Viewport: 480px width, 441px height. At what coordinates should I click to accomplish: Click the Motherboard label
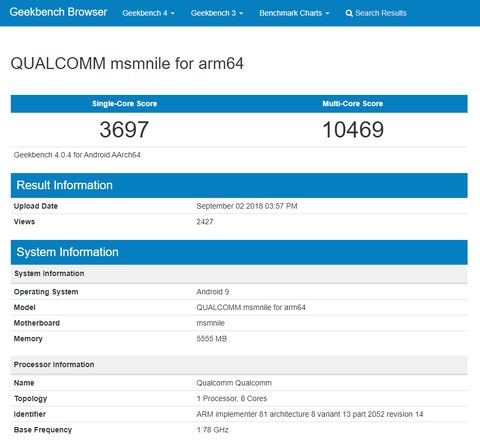[37, 323]
